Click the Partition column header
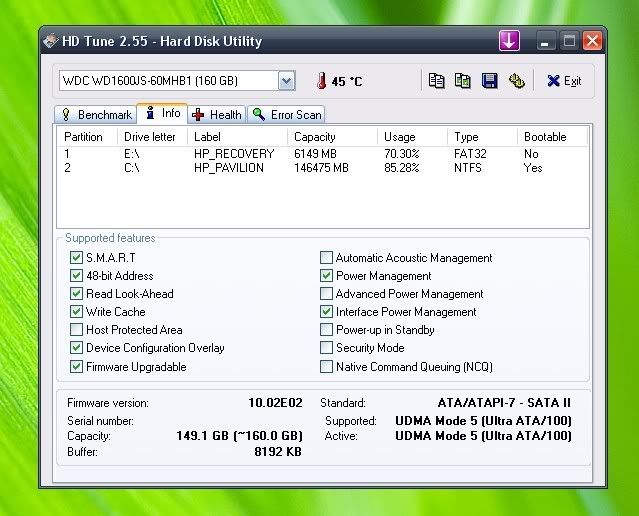 pos(87,137)
